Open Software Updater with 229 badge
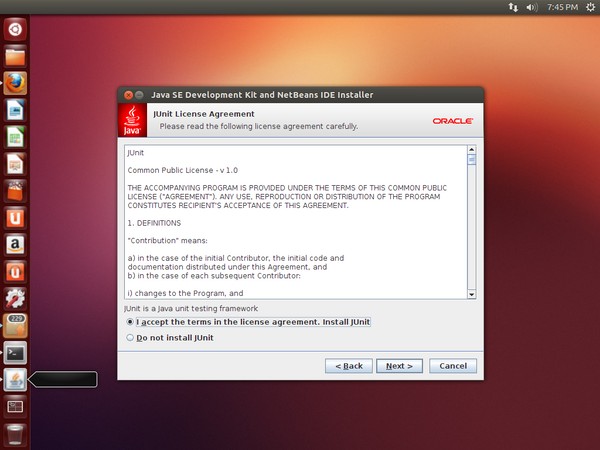This screenshot has height=450, width=600. point(15,326)
